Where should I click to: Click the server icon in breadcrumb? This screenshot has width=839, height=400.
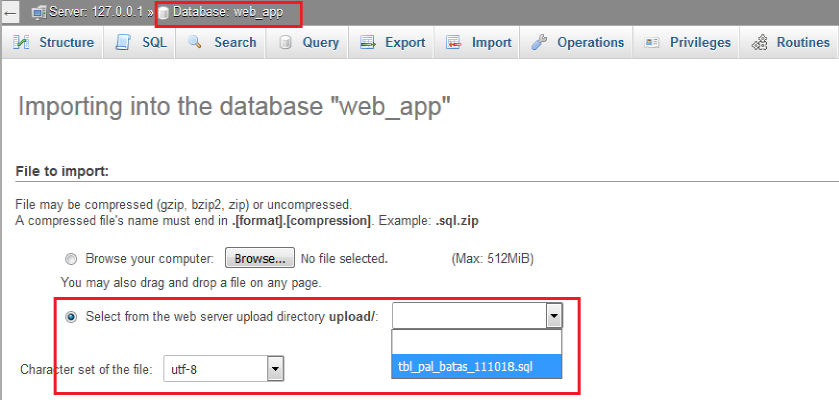click(39, 13)
